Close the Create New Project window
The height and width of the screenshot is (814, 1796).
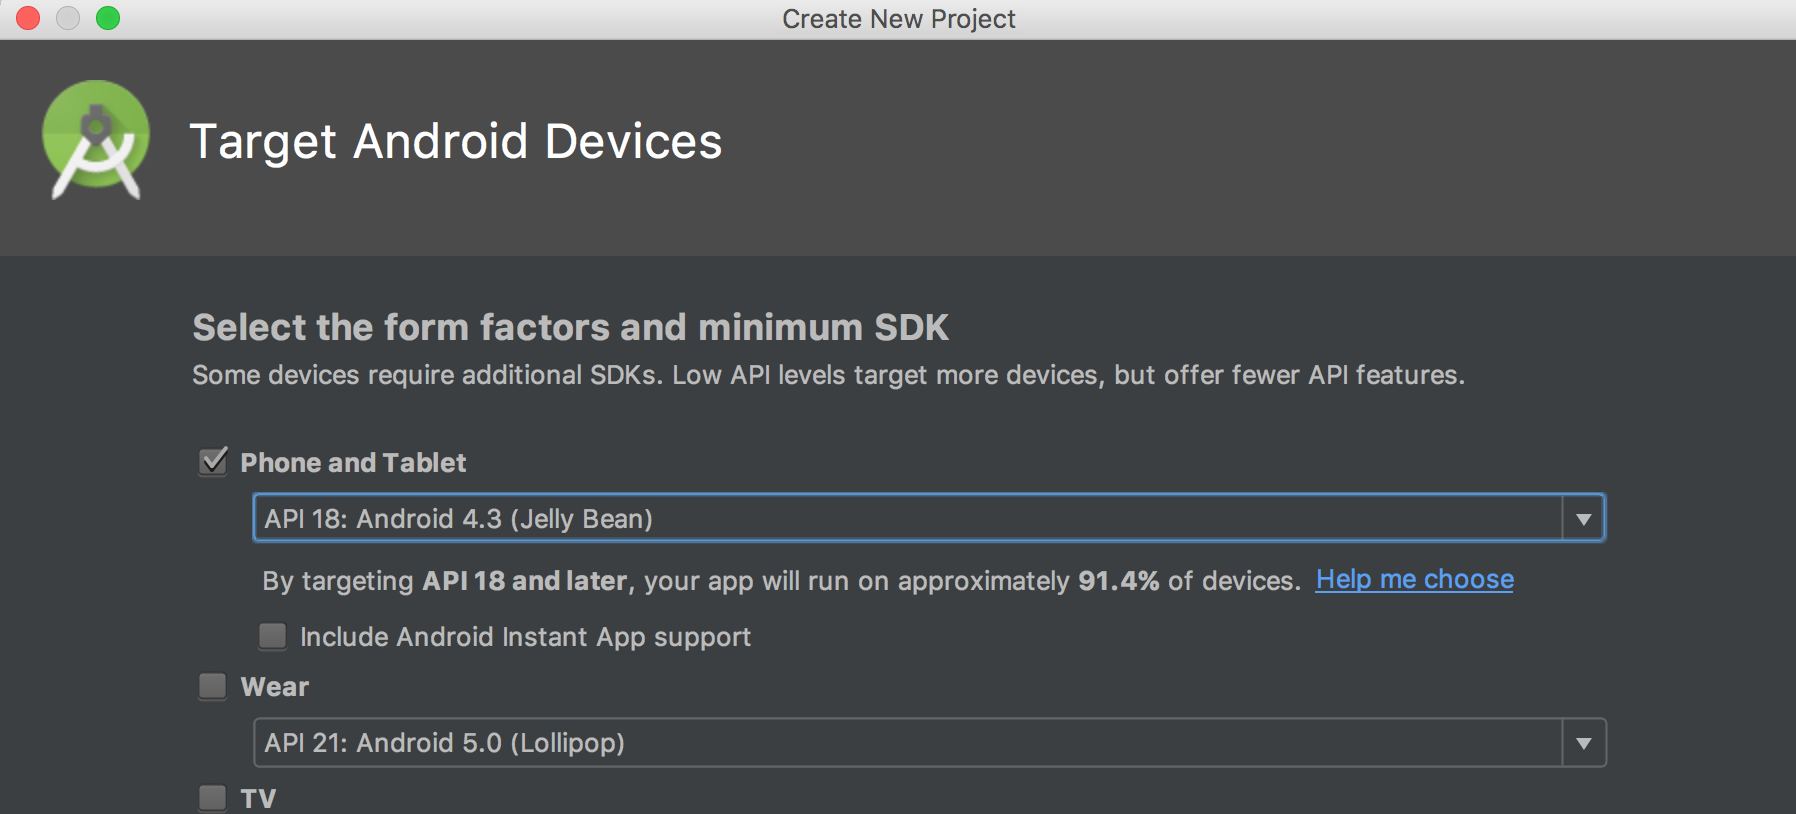click(x=28, y=18)
